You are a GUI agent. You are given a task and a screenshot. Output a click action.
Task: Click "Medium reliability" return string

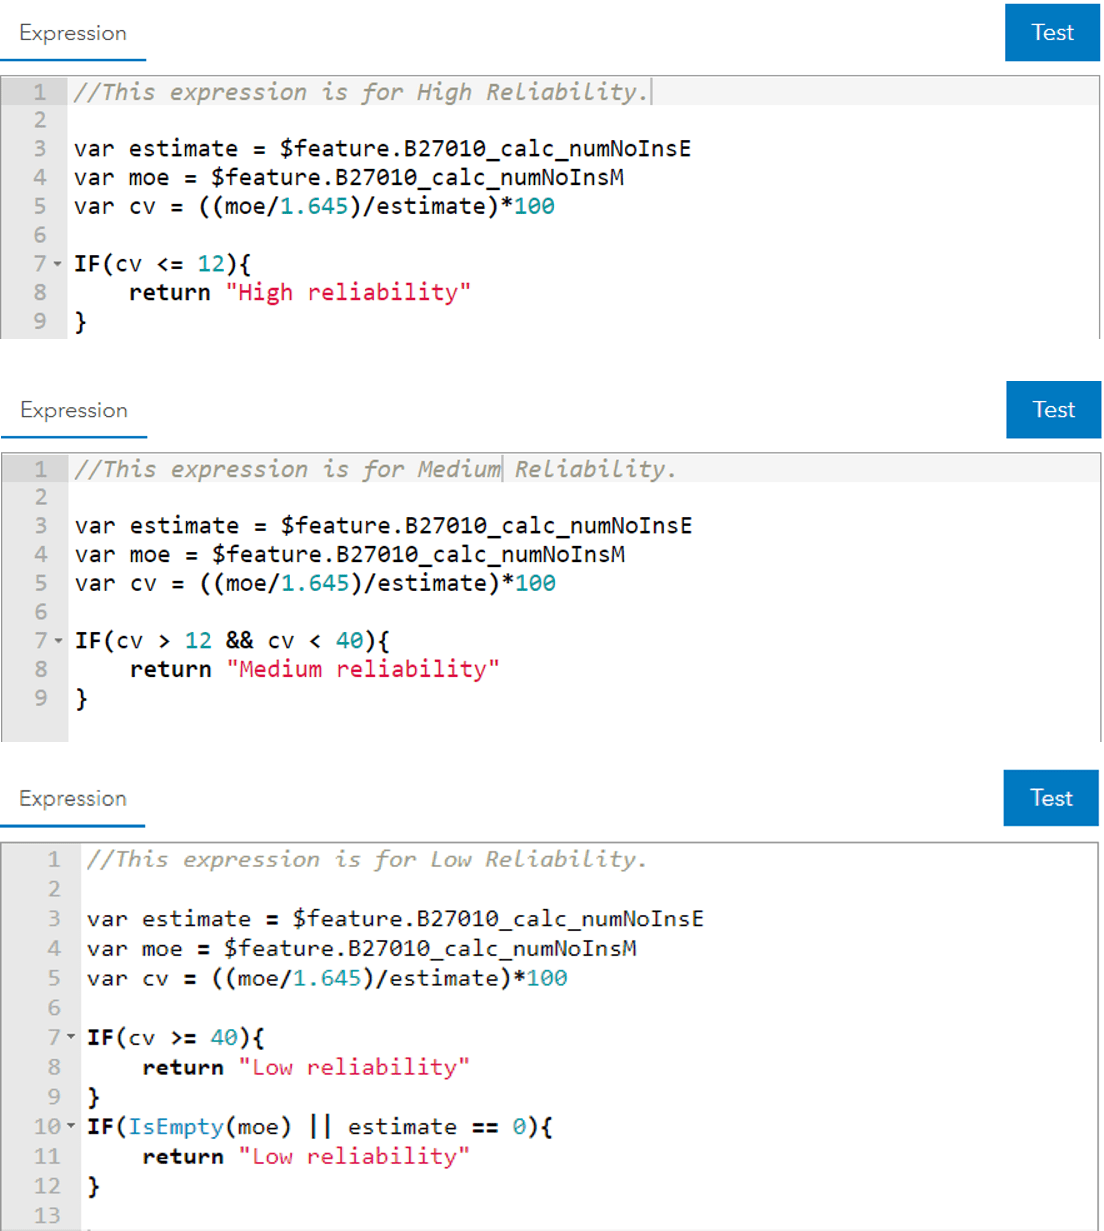coord(362,669)
